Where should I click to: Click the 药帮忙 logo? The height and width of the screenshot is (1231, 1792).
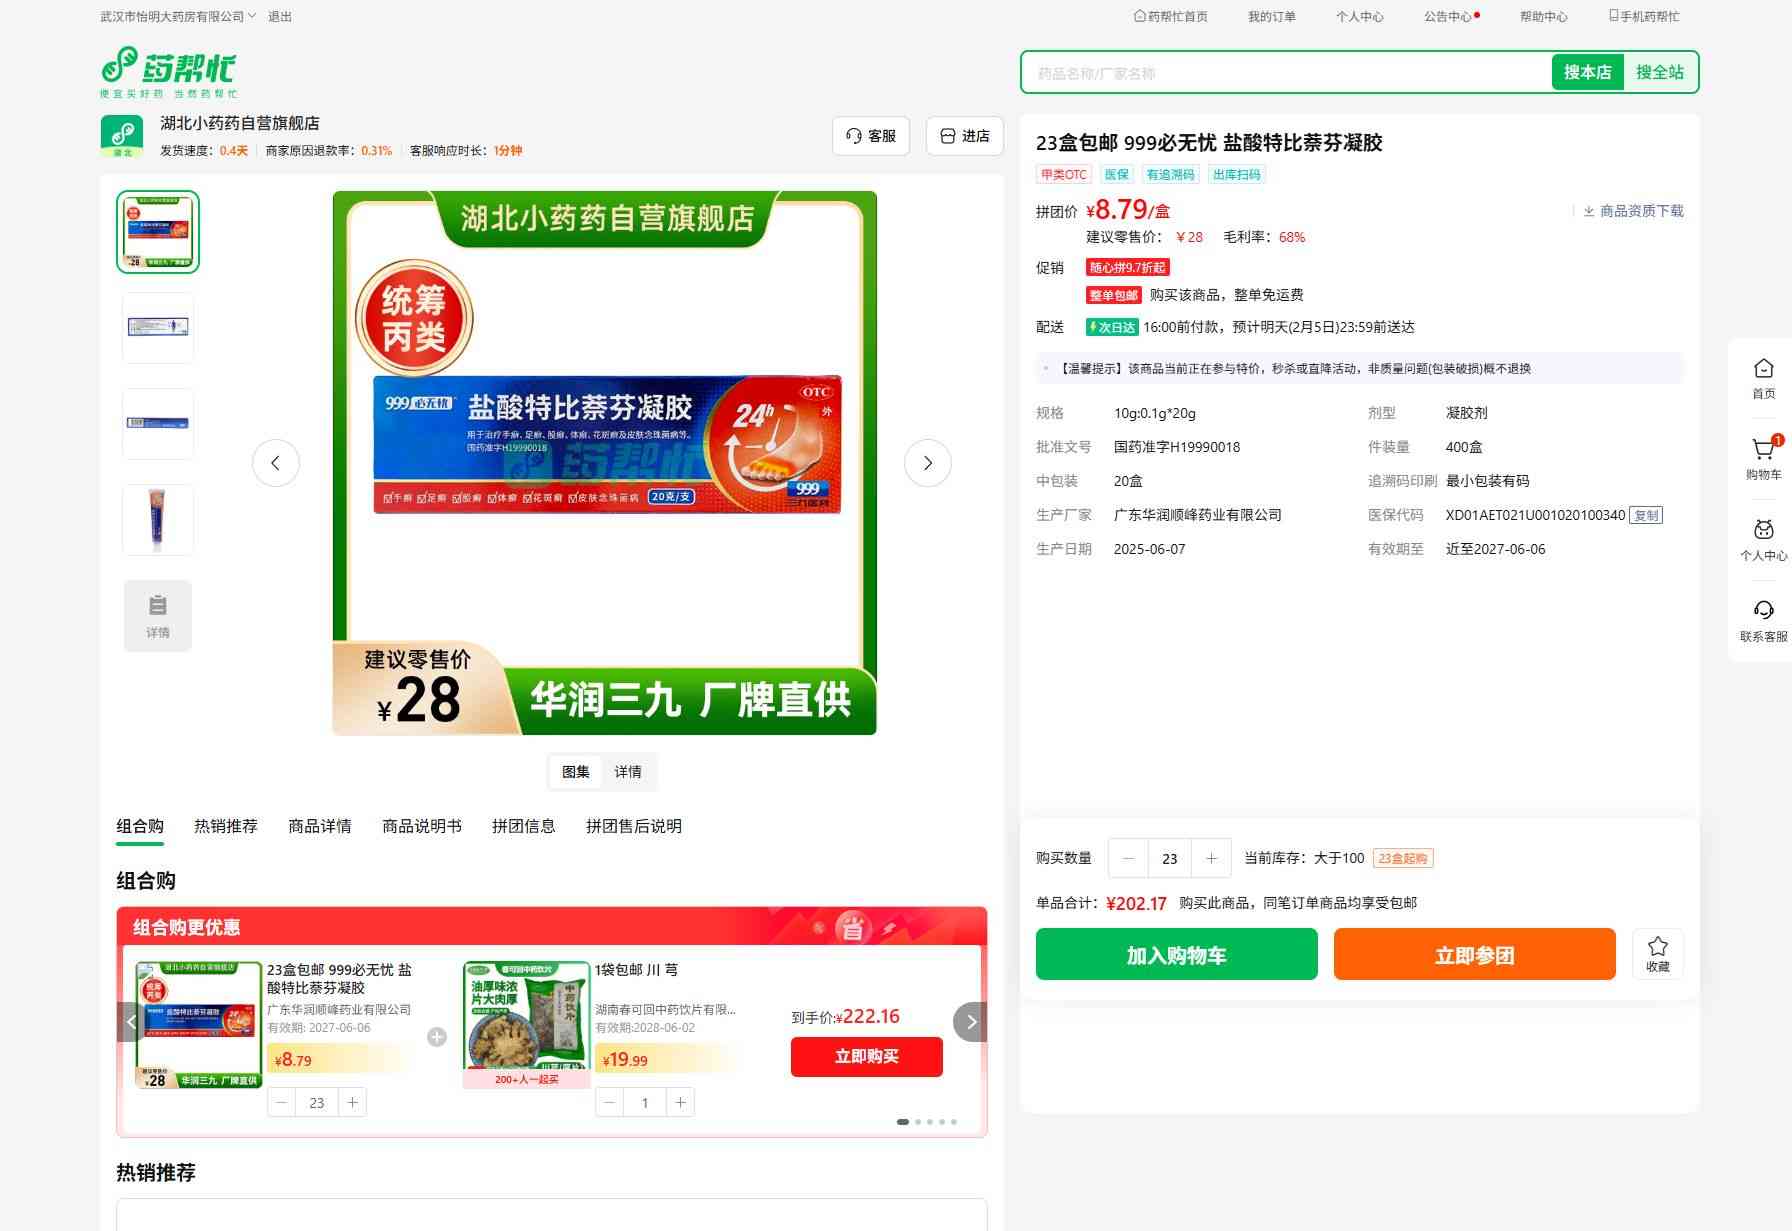[x=169, y=71]
